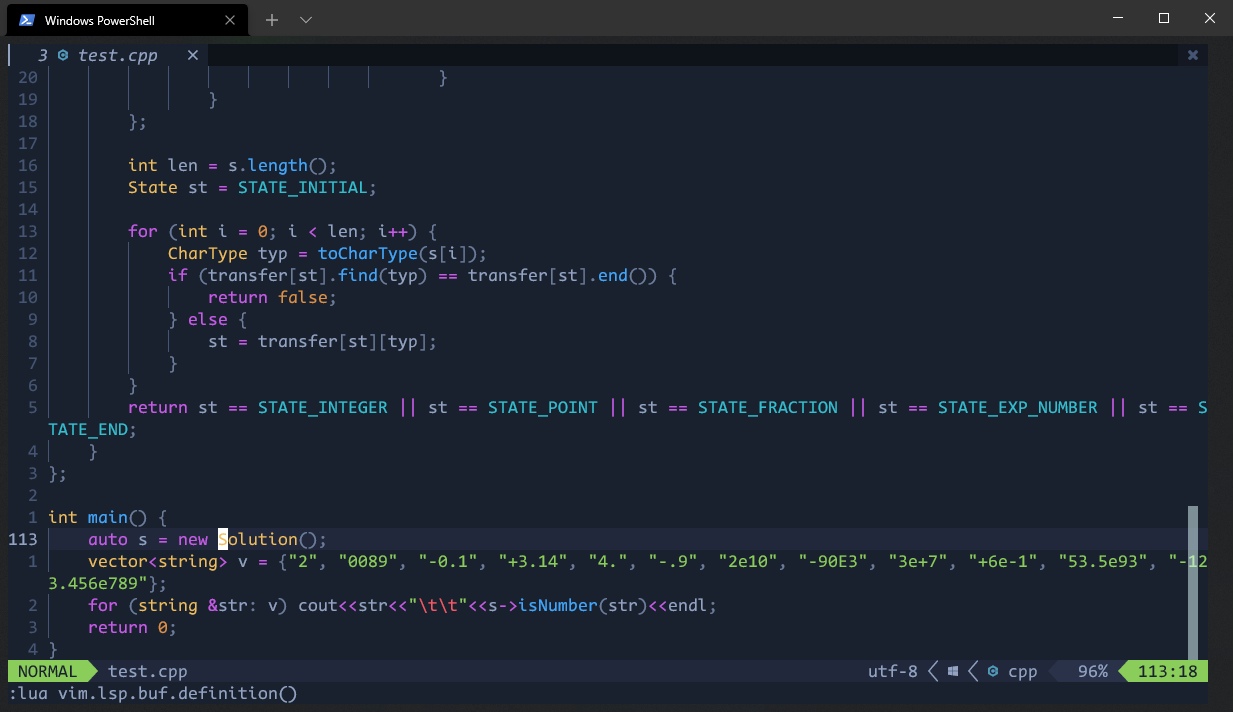Image resolution: width=1233 pixels, height=712 pixels.
Task: Click the NORMAL mode indicator in statusline
Action: point(47,671)
